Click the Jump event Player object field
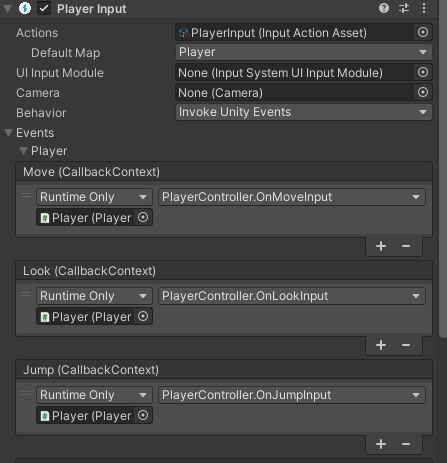This screenshot has width=447, height=463. pyautogui.click(x=85, y=416)
